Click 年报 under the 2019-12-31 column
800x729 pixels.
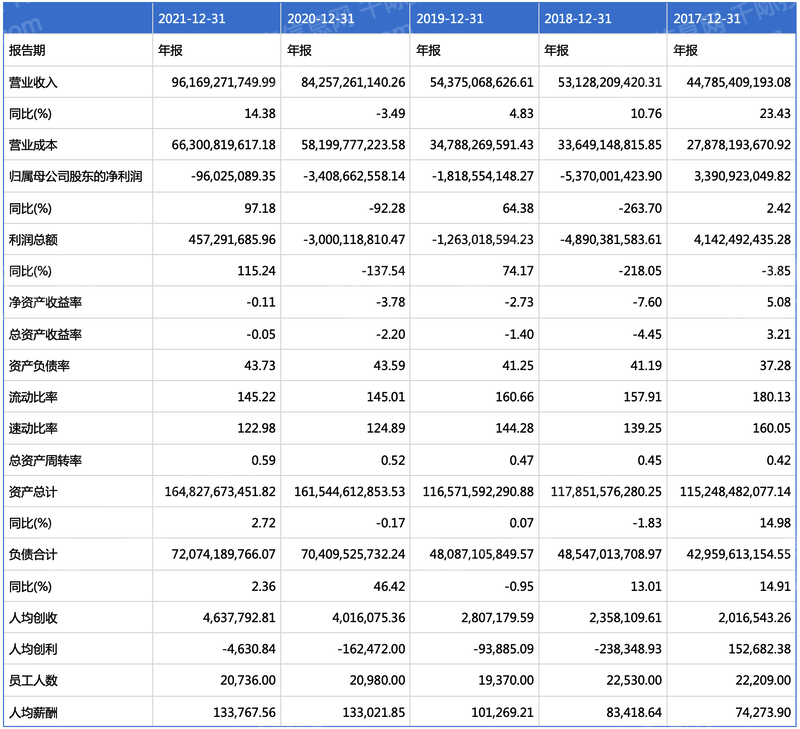428,50
